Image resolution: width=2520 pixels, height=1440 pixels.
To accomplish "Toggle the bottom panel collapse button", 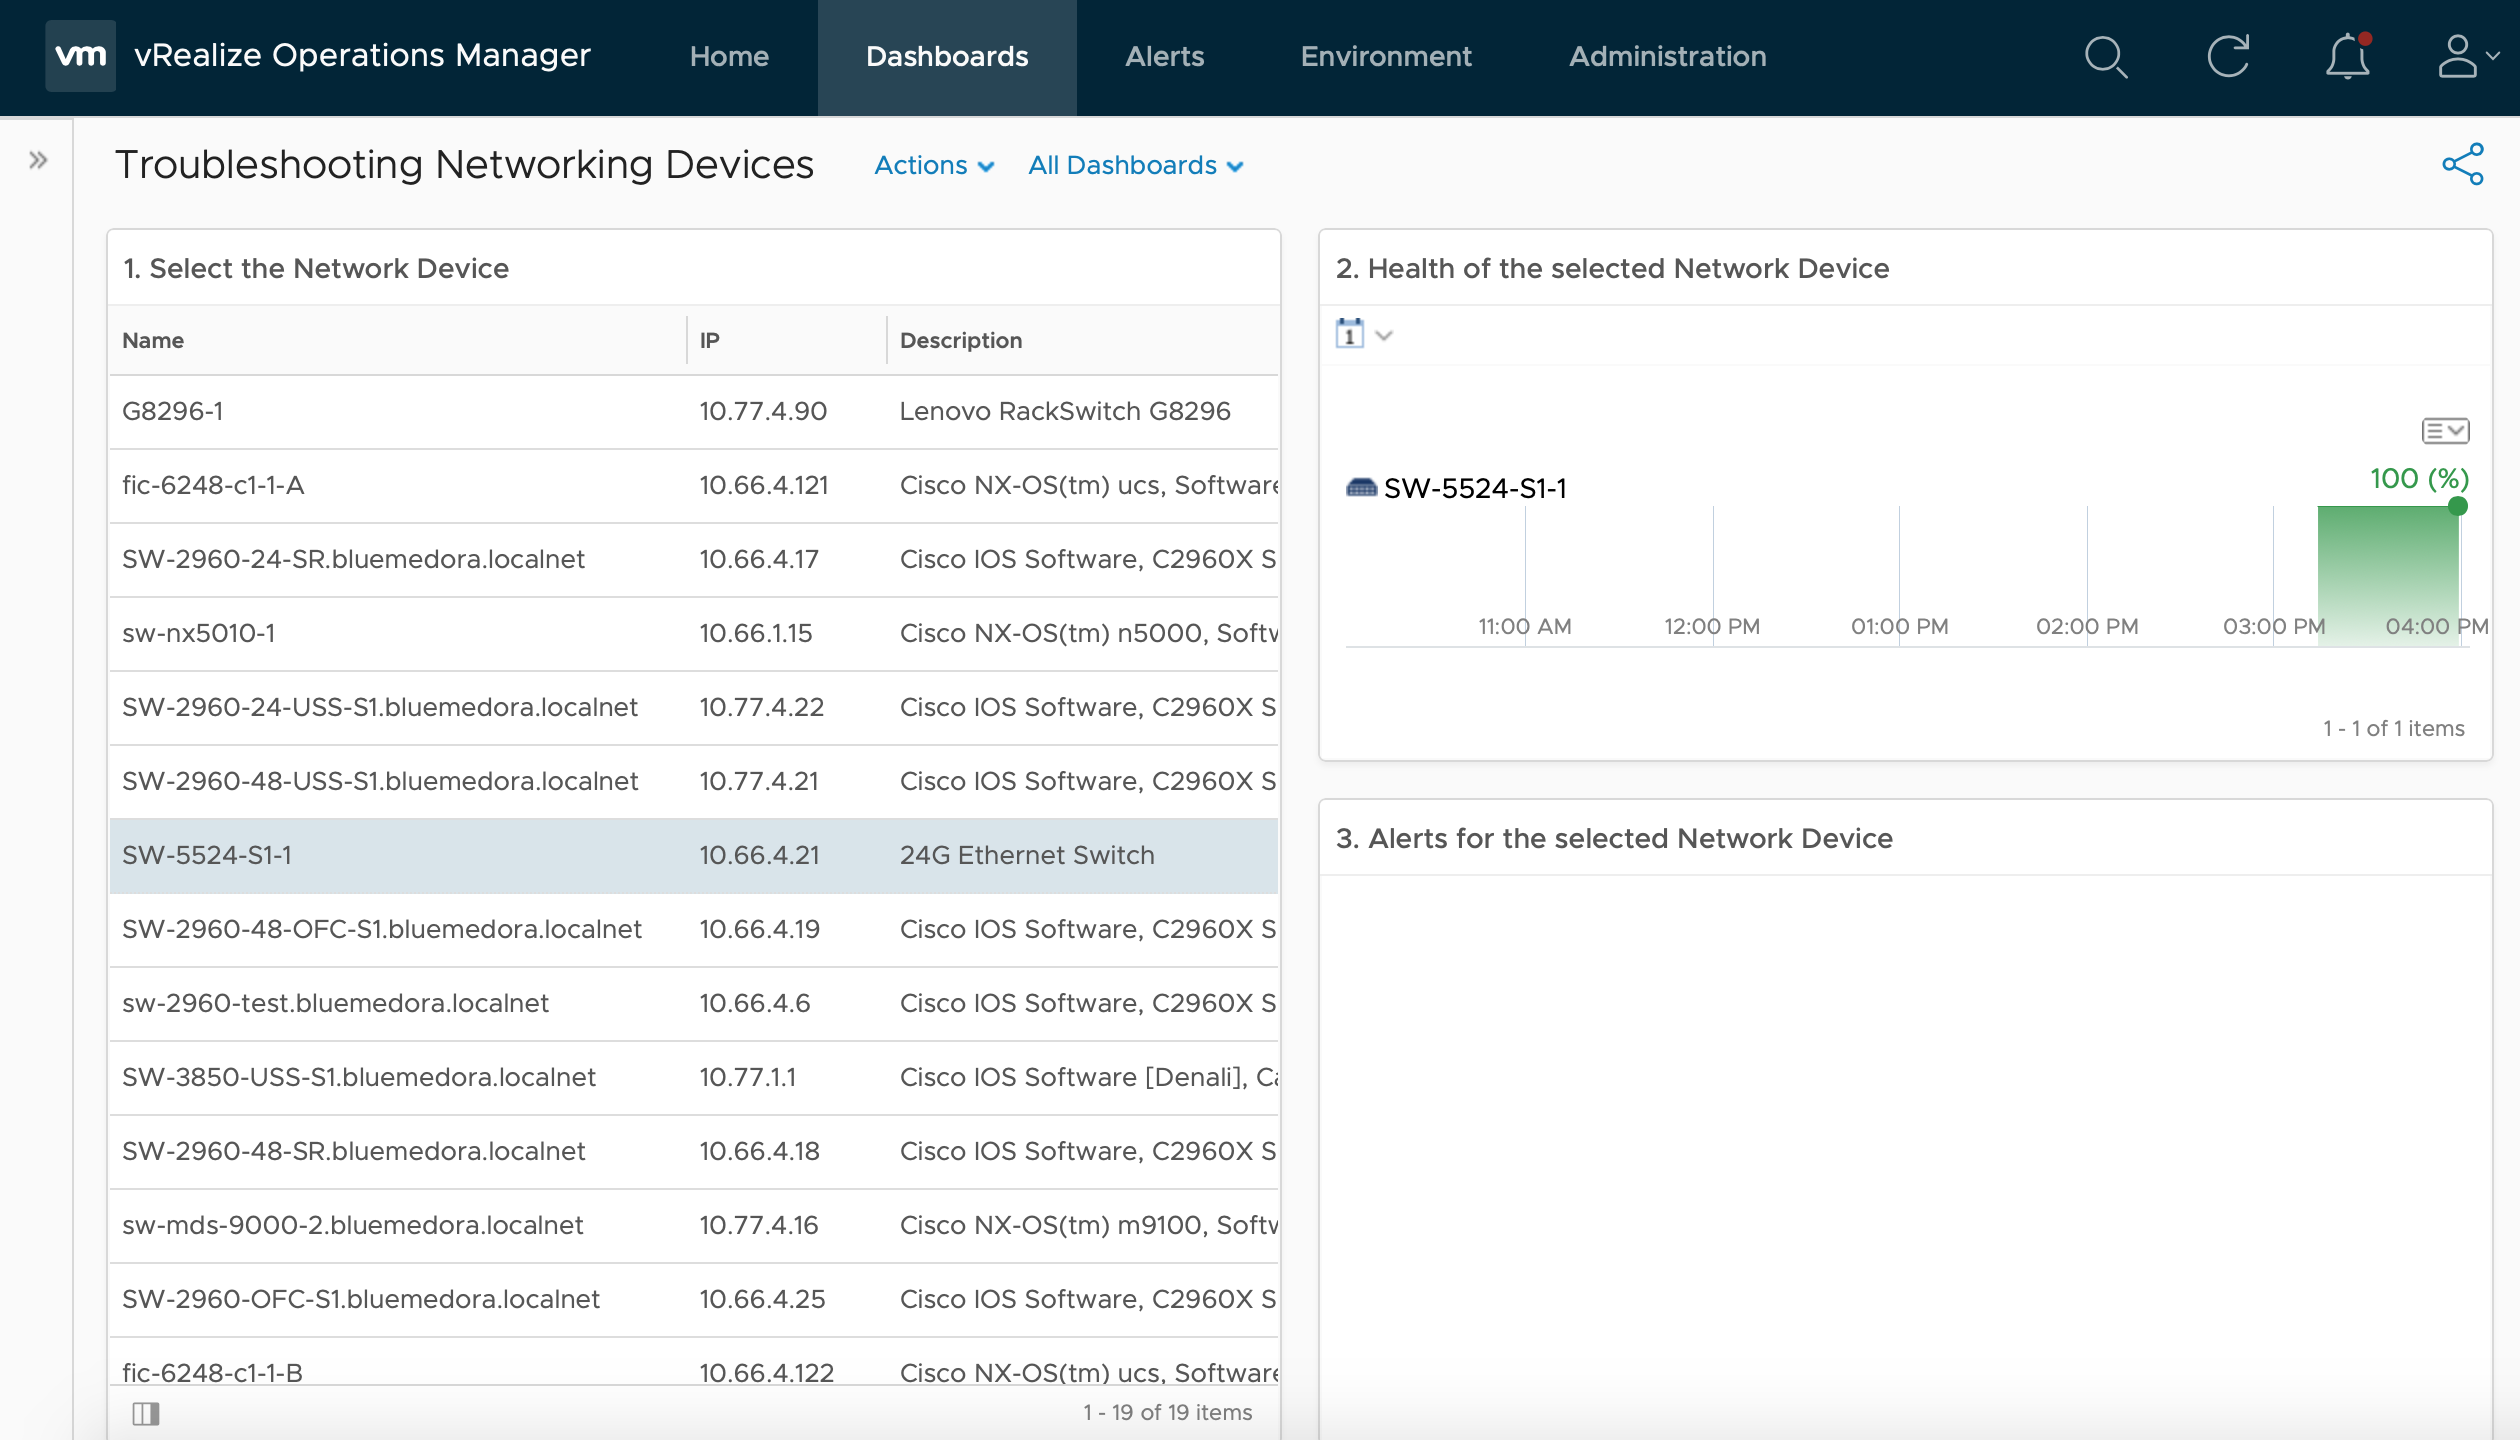I will point(147,1414).
